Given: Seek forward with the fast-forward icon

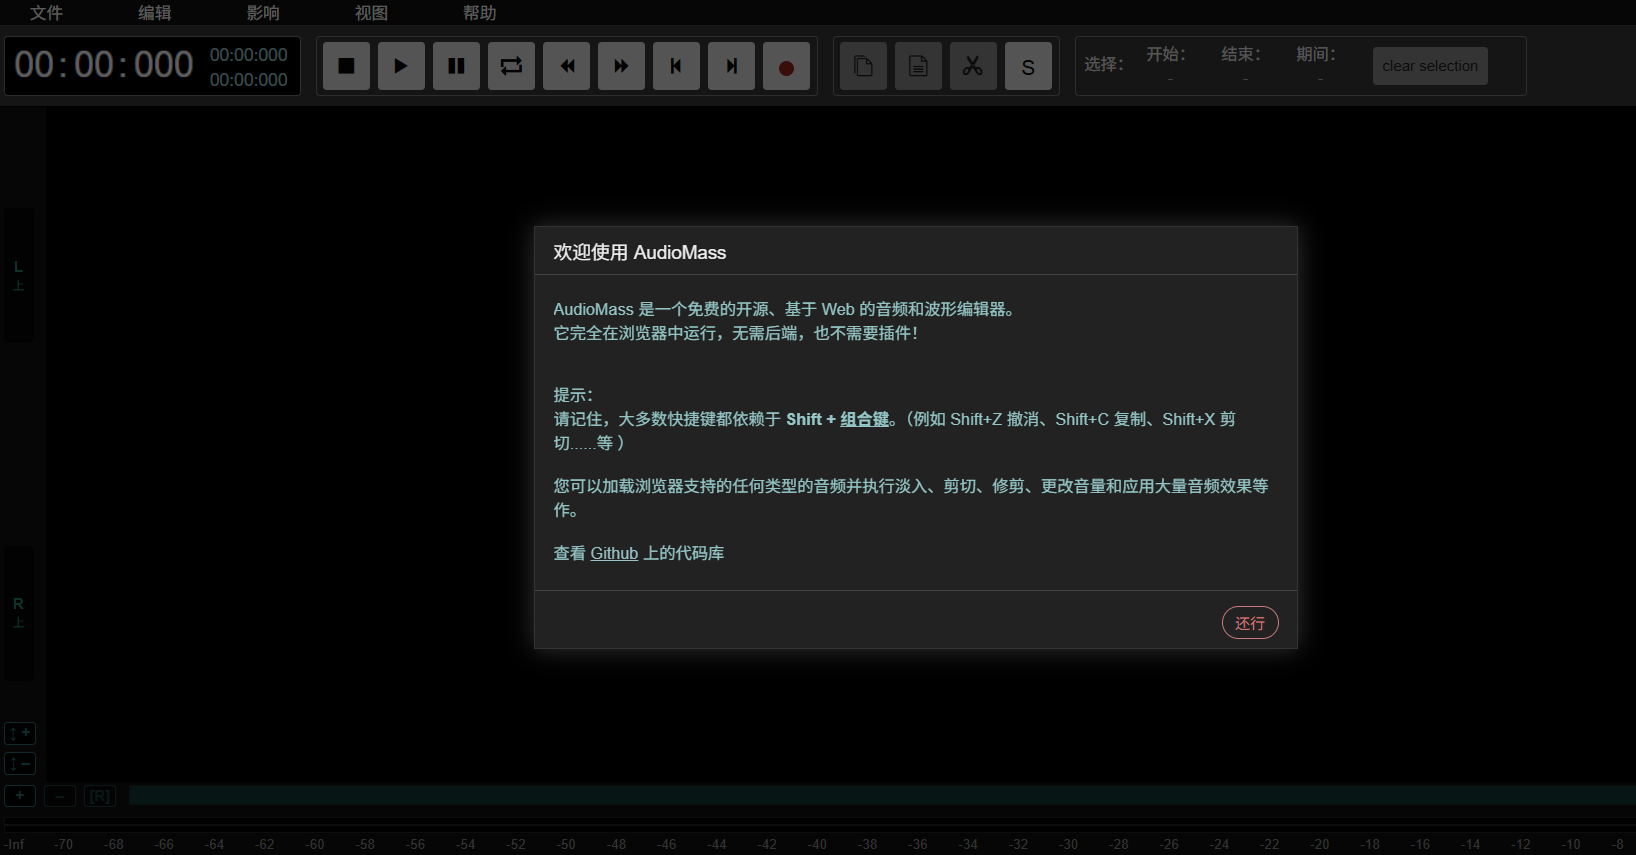Looking at the screenshot, I should tap(621, 66).
